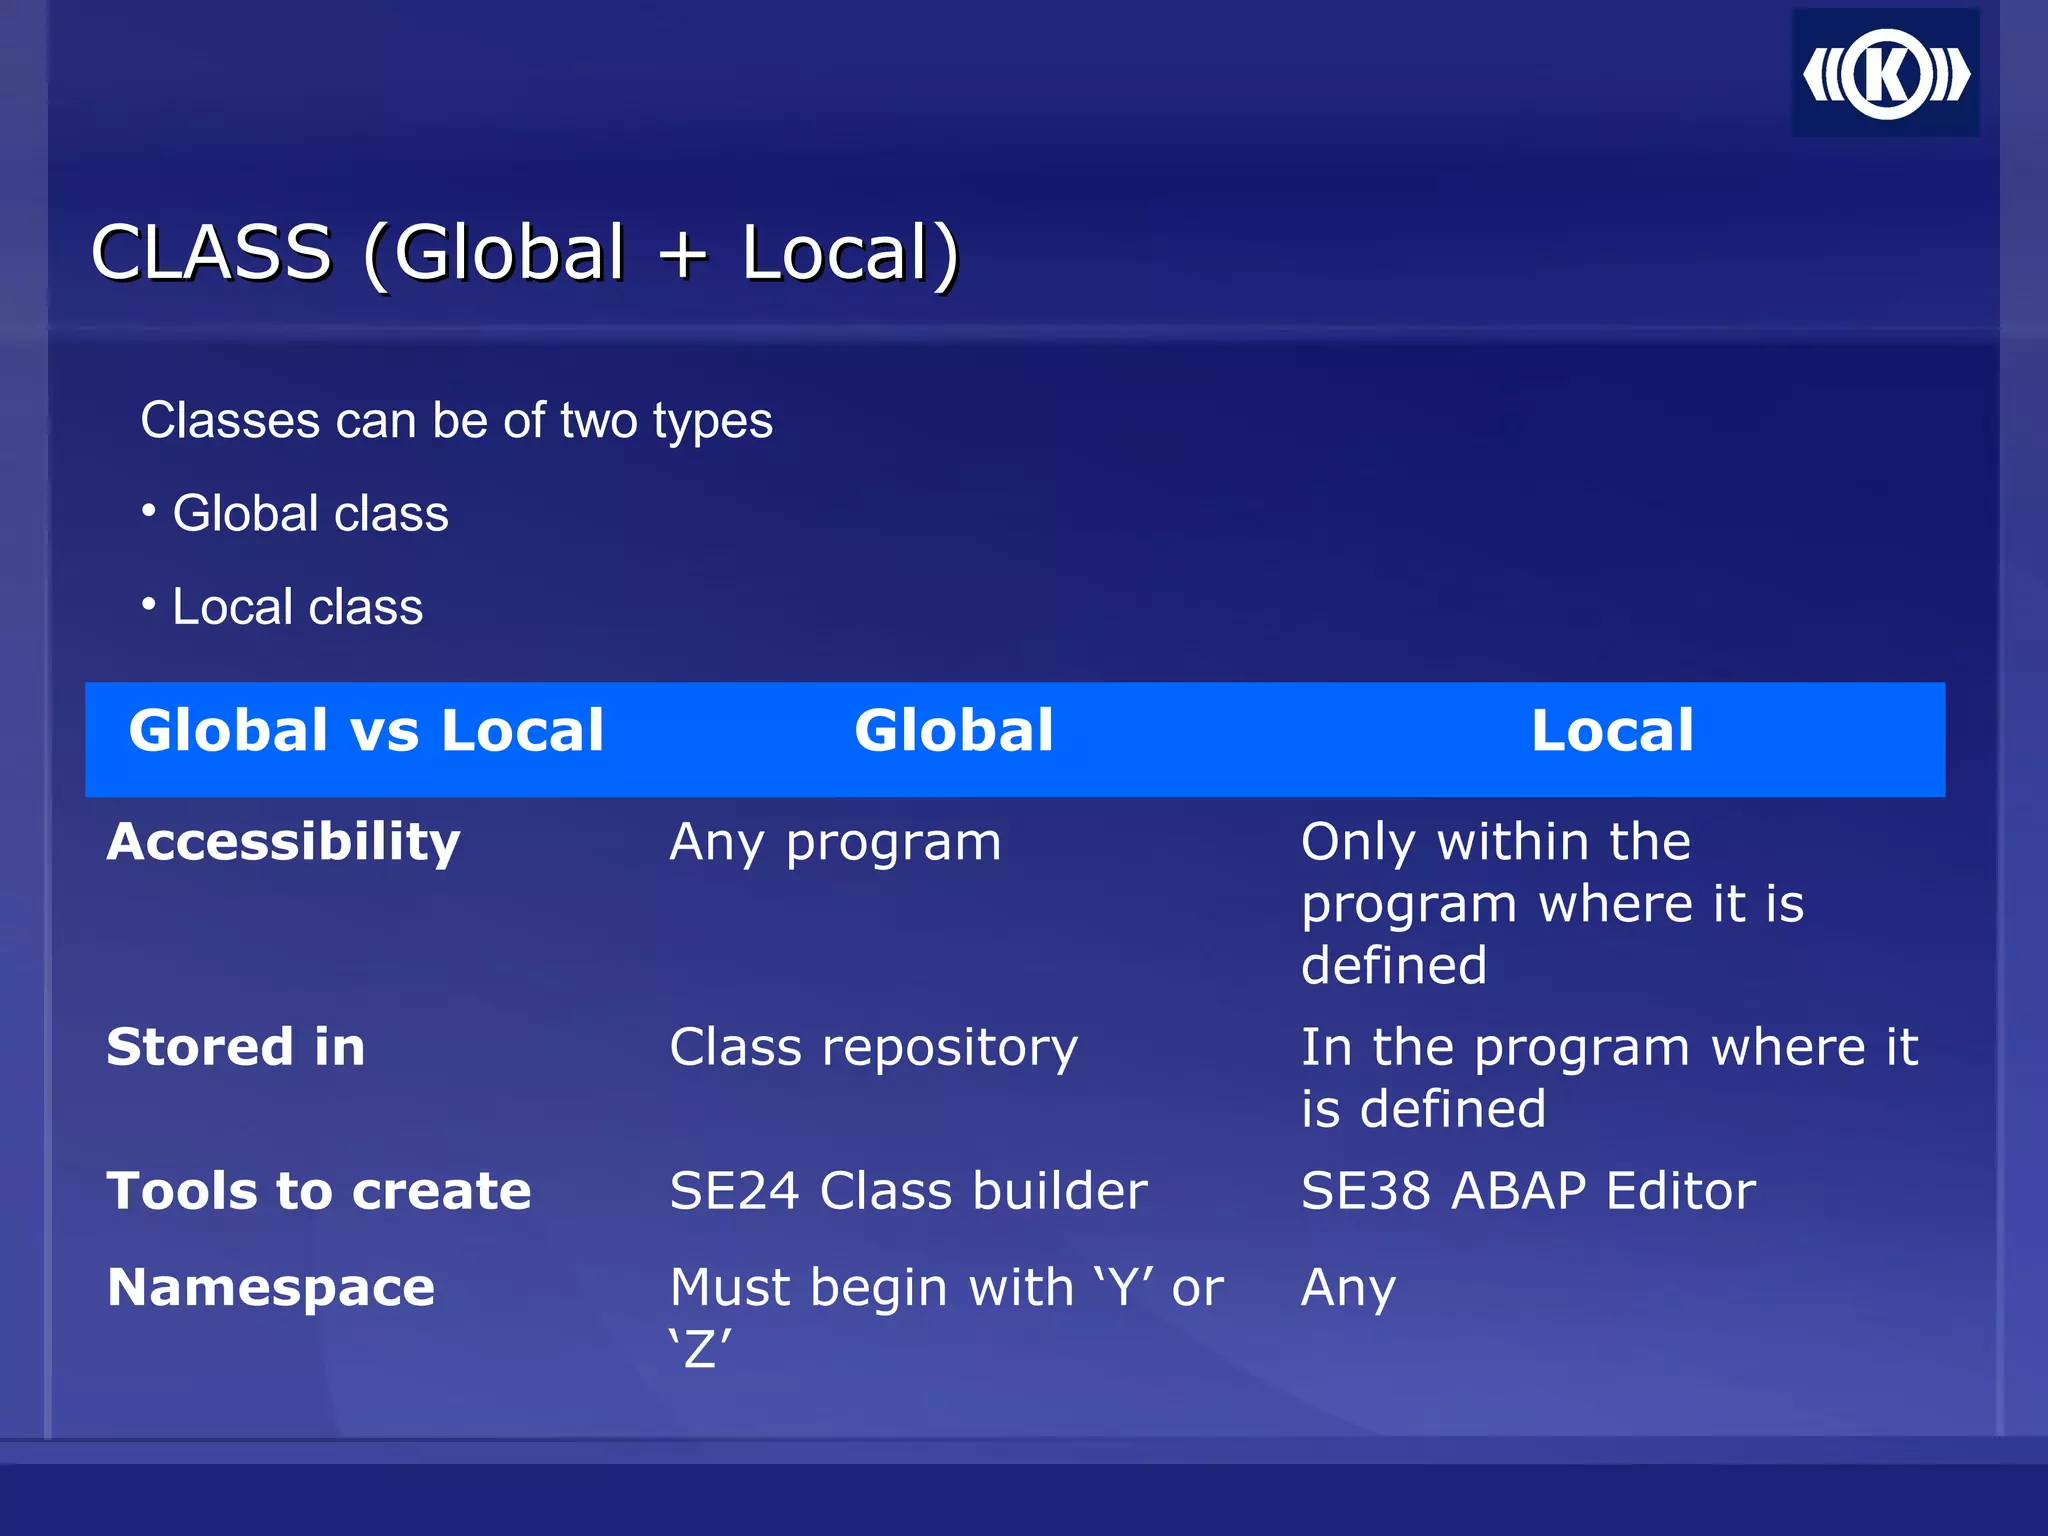Click the Class repository cell
The width and height of the screenshot is (2048, 1536).
click(x=873, y=1048)
